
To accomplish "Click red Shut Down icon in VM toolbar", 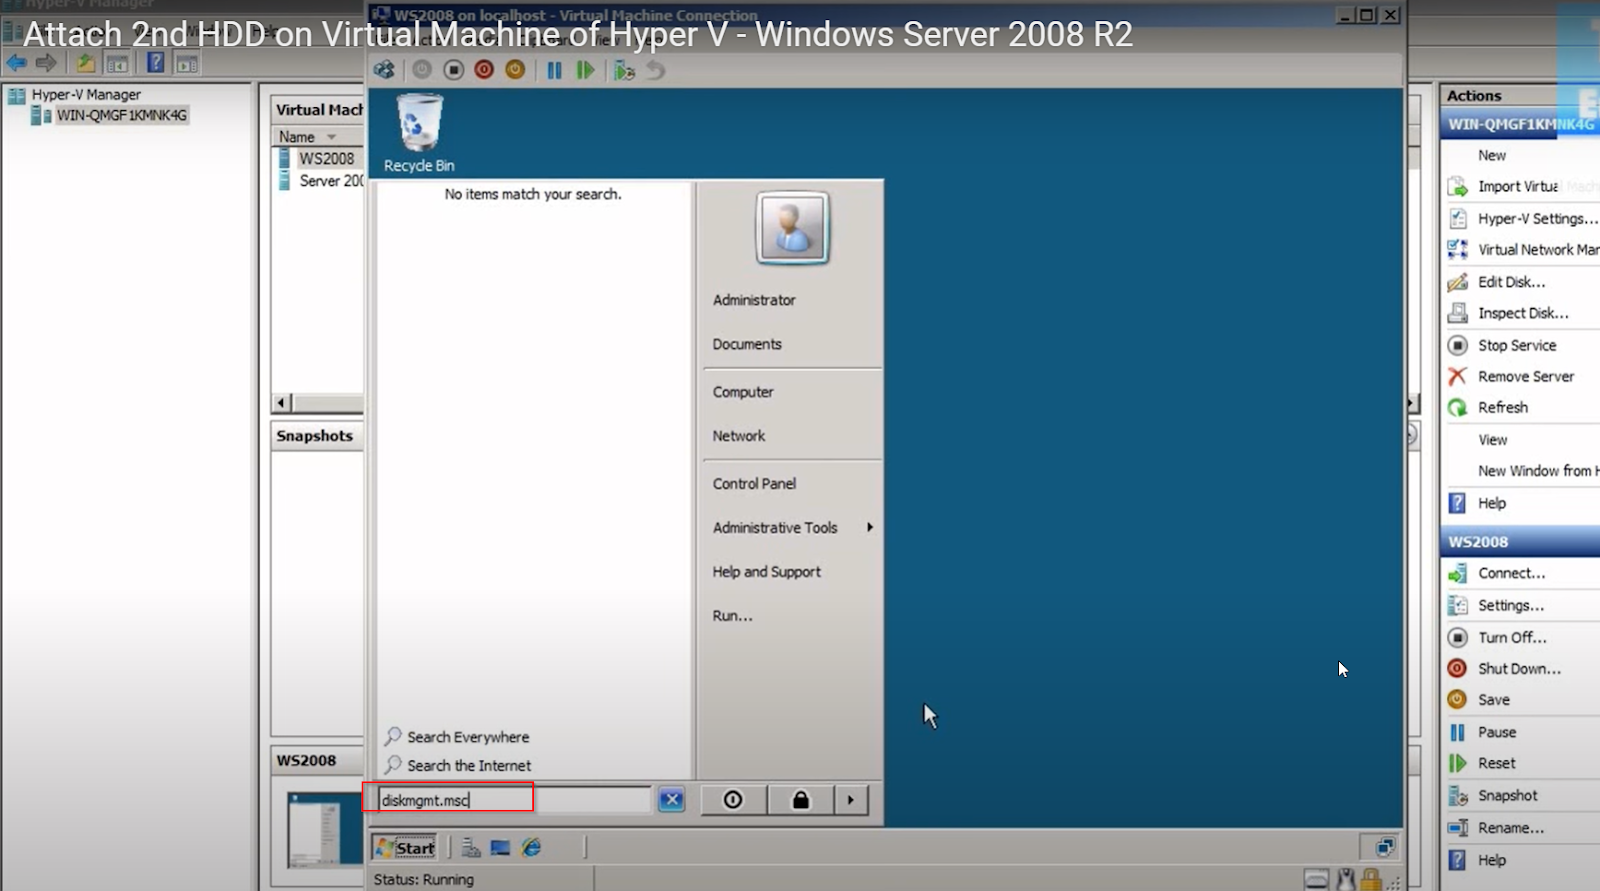I will (x=484, y=70).
